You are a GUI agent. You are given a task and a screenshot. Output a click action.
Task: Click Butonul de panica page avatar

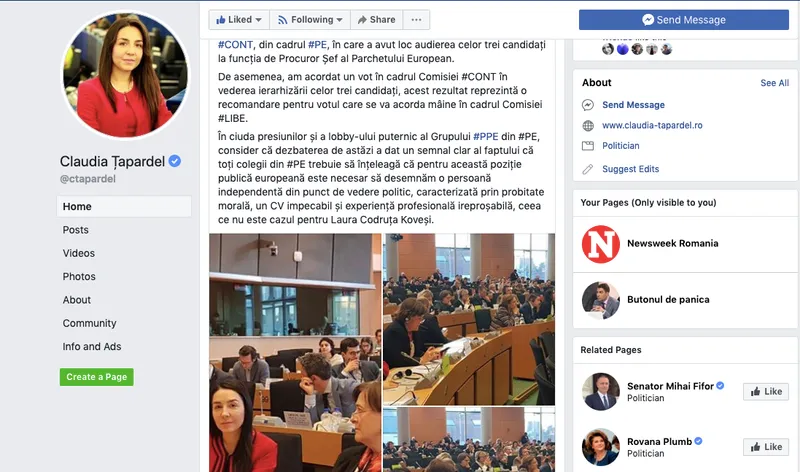click(x=601, y=300)
